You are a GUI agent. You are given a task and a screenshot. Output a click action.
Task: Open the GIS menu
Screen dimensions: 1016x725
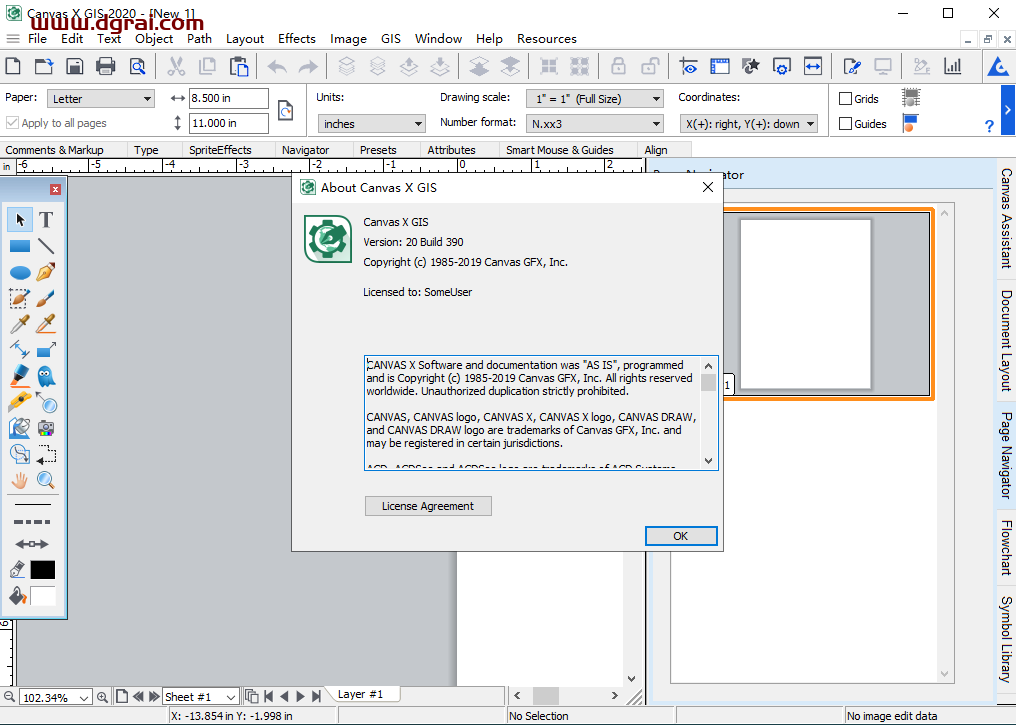391,39
